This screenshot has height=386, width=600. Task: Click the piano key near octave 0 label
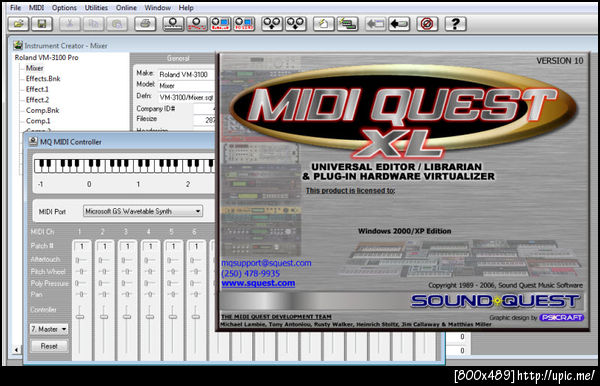pyautogui.click(x=90, y=167)
